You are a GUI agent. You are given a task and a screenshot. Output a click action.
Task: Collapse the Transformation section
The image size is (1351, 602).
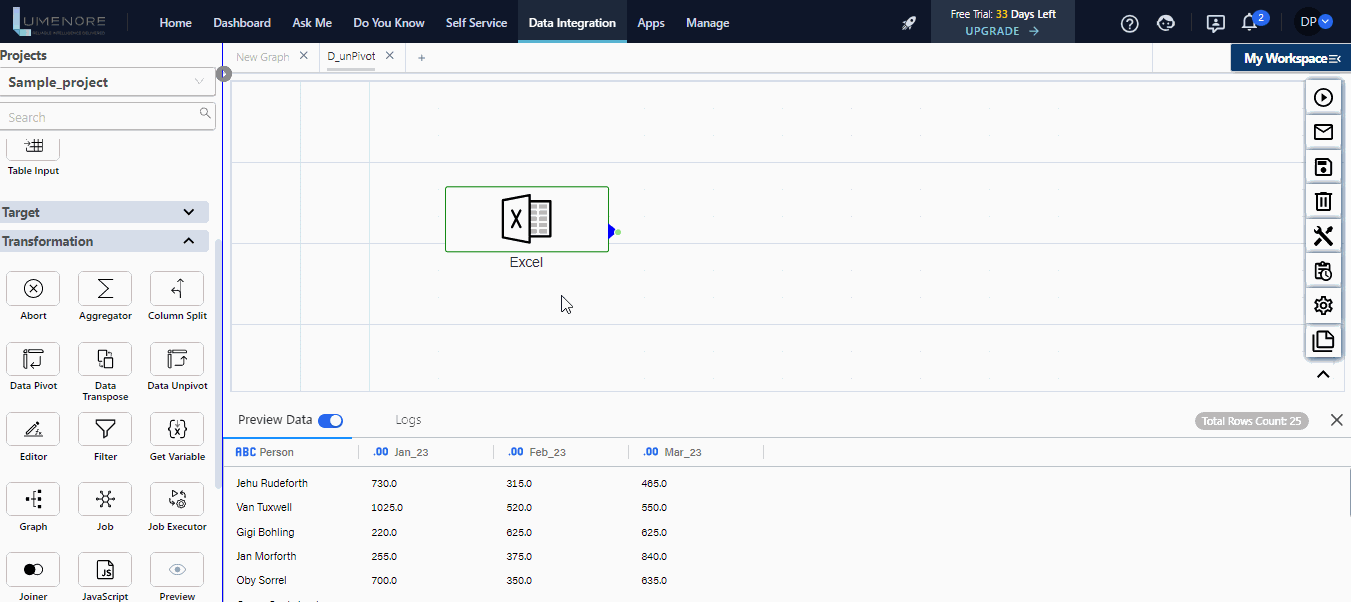[188, 240]
